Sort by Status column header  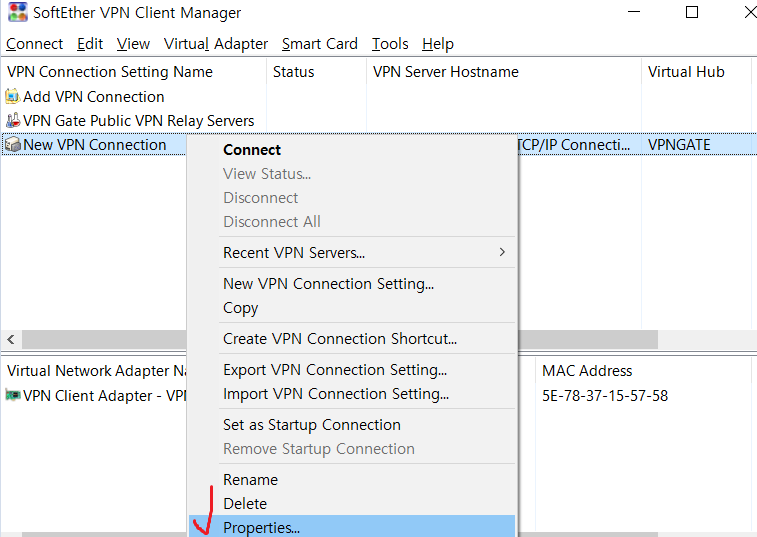316,72
